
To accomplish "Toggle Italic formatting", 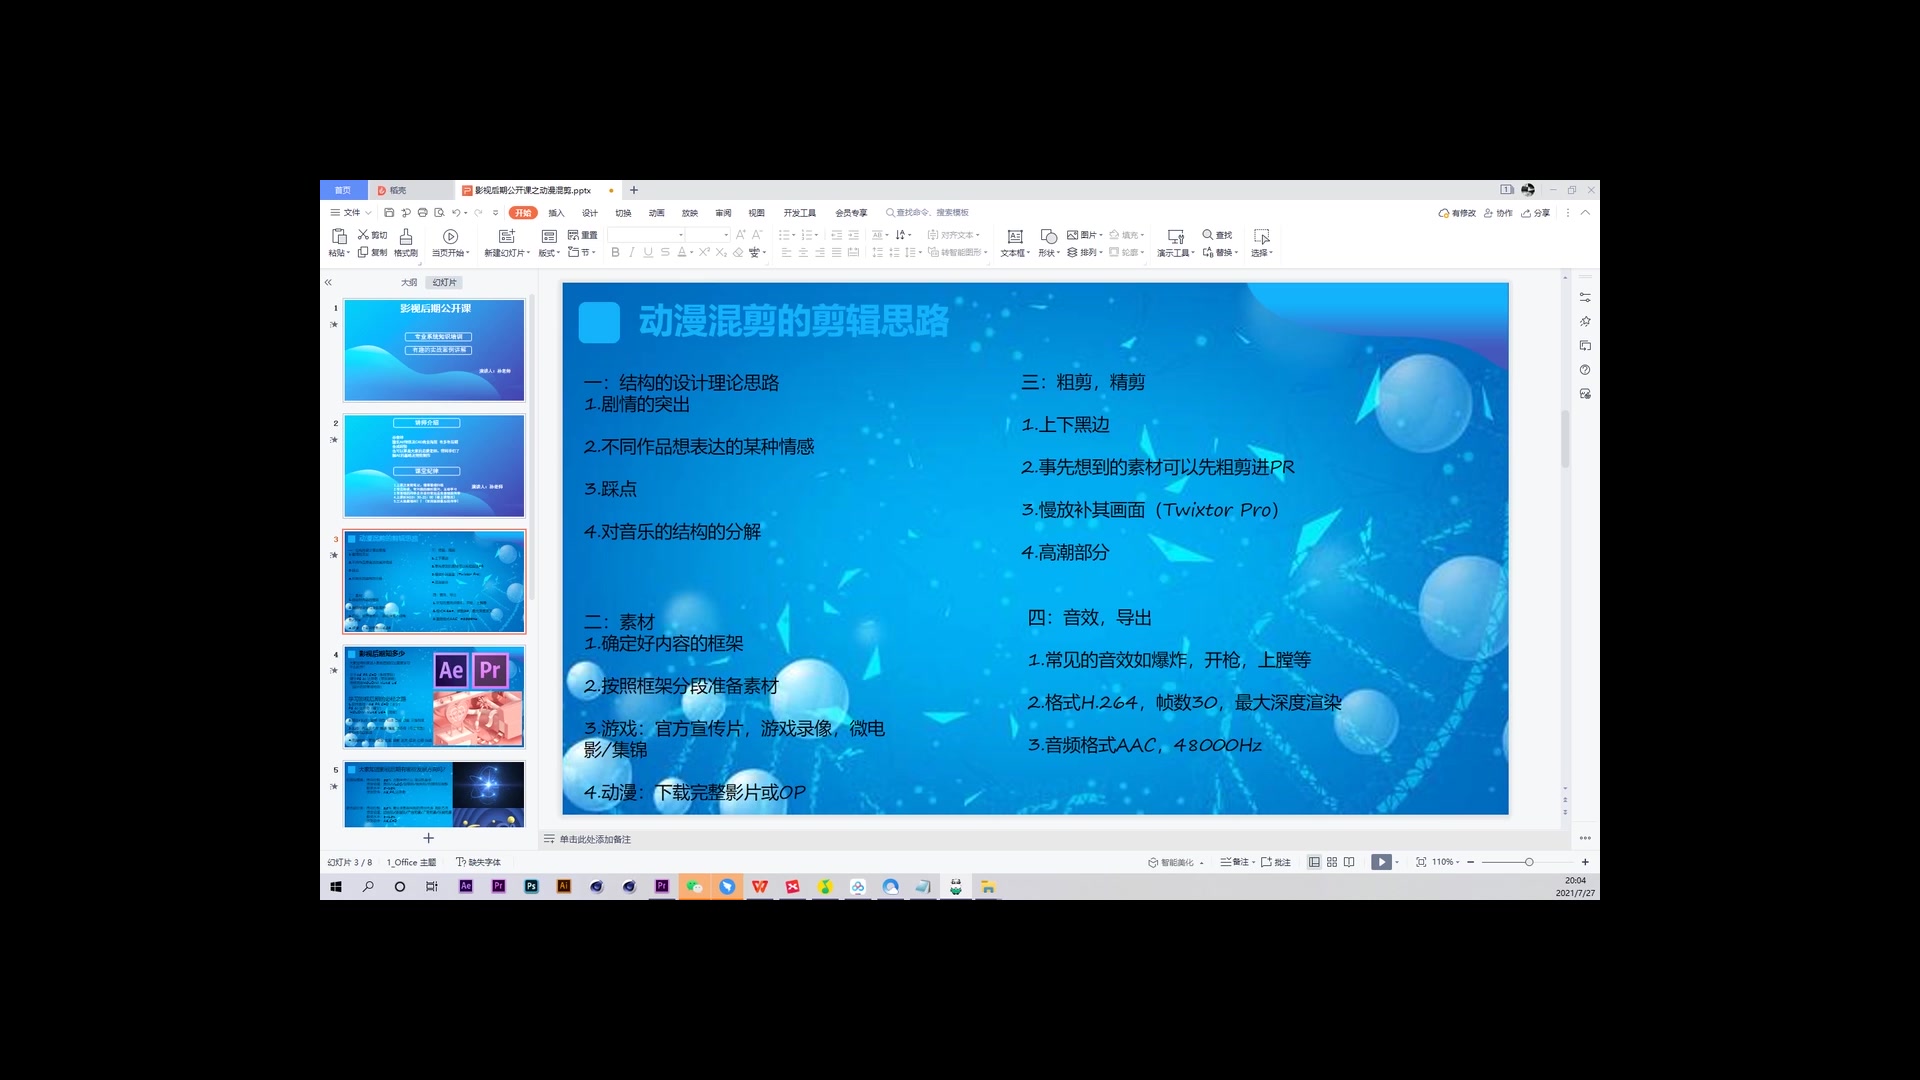I will (x=632, y=253).
